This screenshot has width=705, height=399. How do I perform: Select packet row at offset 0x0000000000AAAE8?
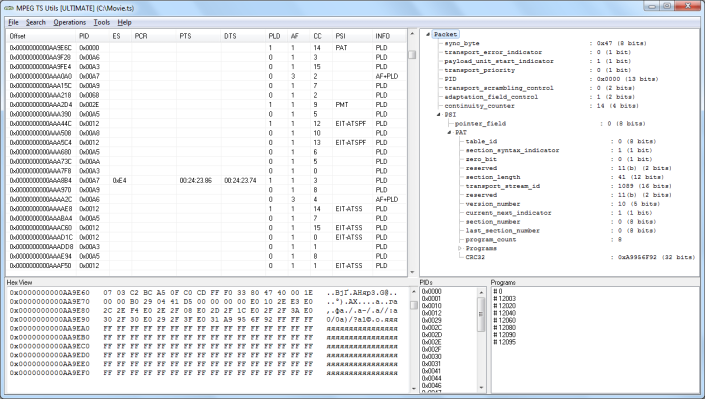pos(207,209)
